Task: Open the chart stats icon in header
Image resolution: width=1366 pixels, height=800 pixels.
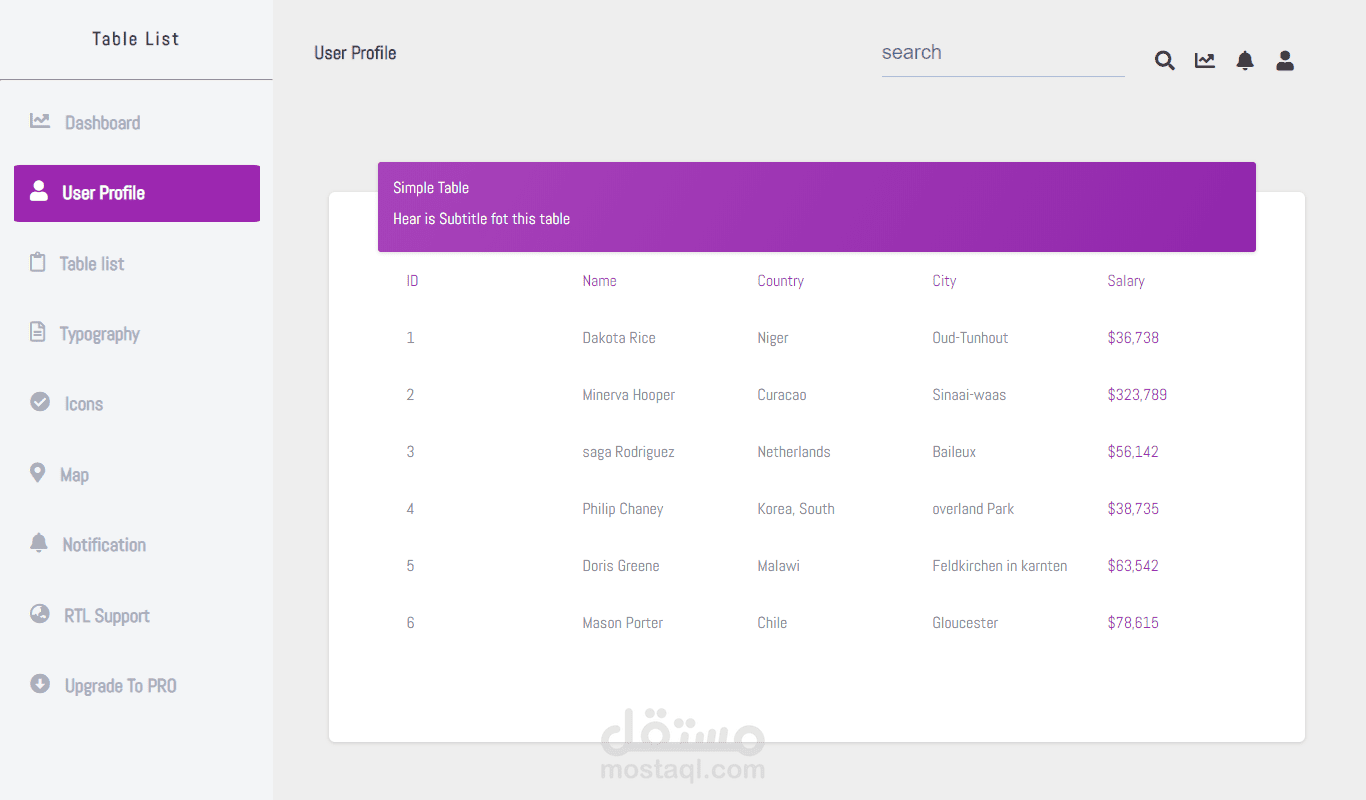Action: pos(1205,61)
